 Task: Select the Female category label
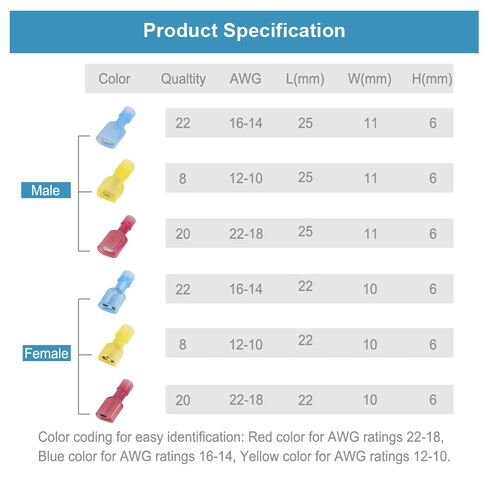pos(46,353)
